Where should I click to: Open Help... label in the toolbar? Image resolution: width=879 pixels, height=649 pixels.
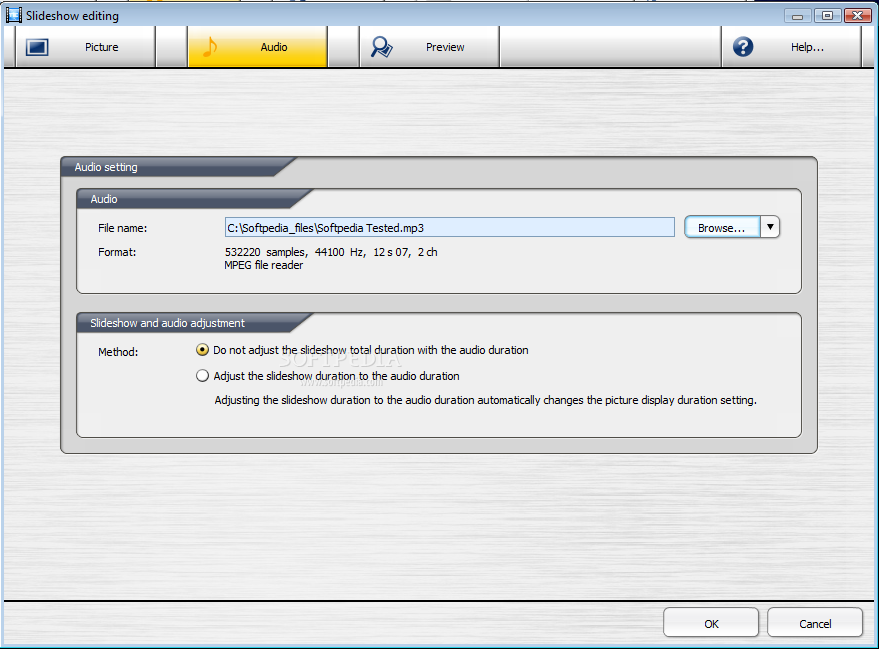(807, 47)
